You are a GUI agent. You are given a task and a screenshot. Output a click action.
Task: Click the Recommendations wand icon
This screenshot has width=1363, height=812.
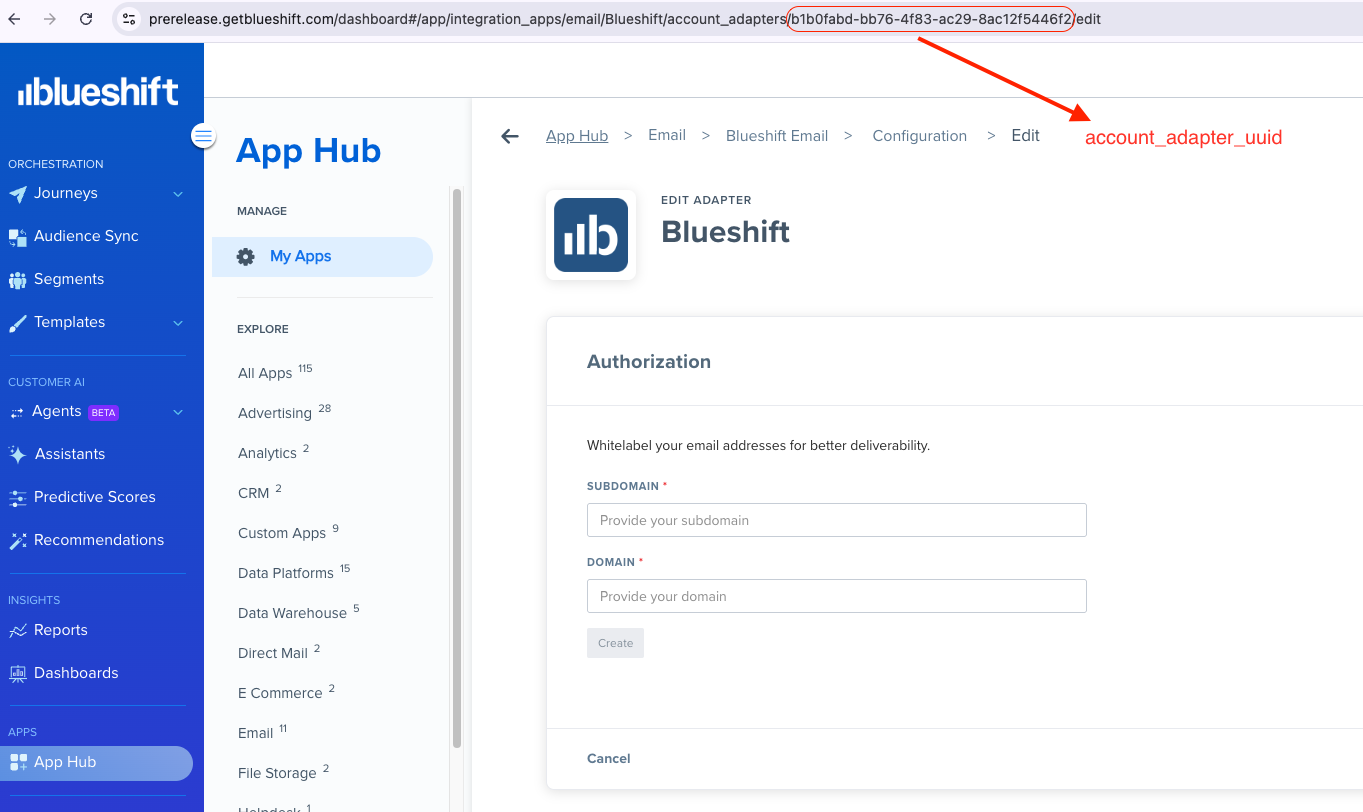pos(18,540)
